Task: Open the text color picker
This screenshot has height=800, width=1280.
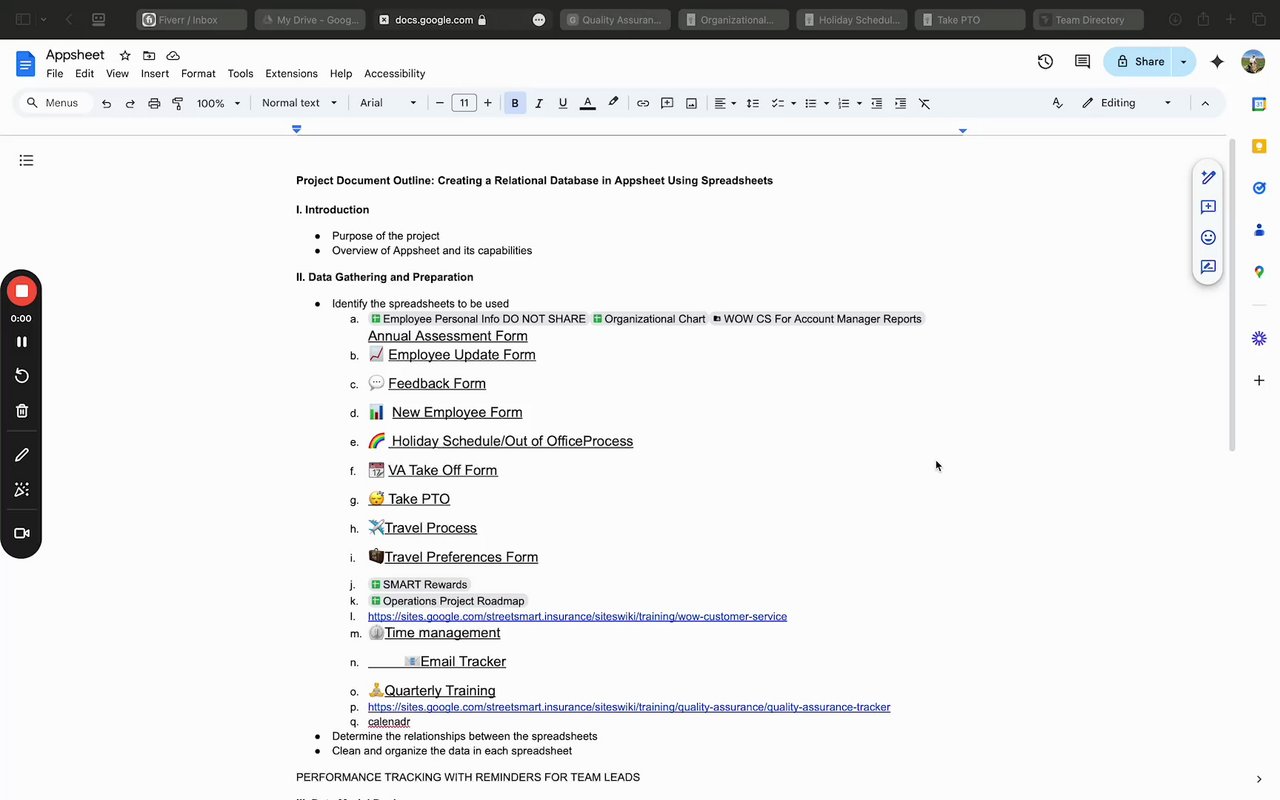Action: pyautogui.click(x=587, y=103)
